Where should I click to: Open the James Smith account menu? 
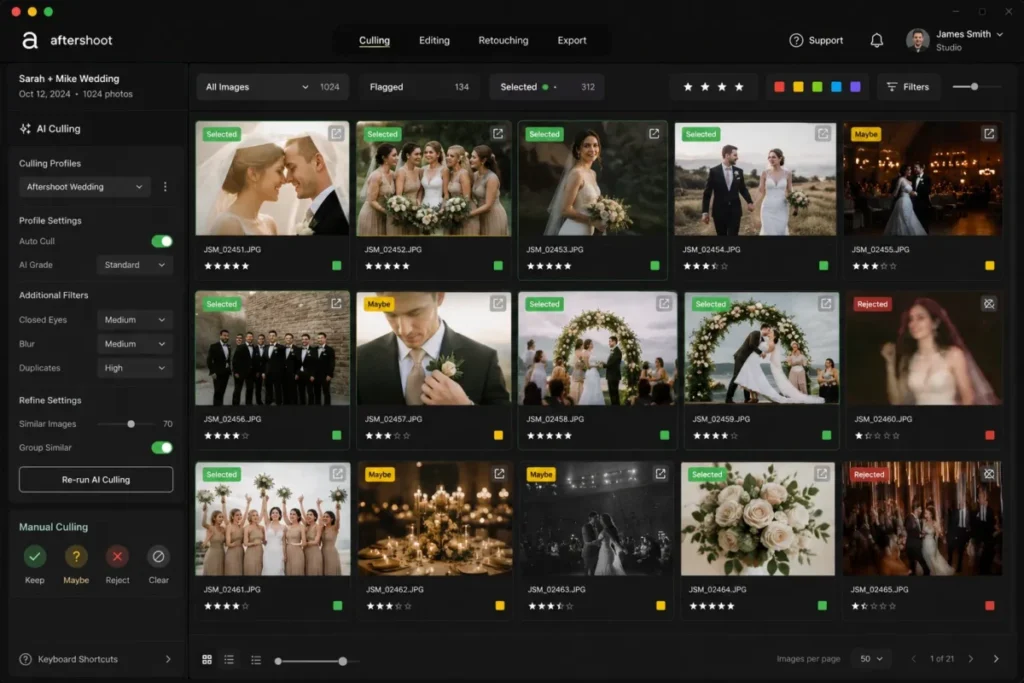coord(954,40)
